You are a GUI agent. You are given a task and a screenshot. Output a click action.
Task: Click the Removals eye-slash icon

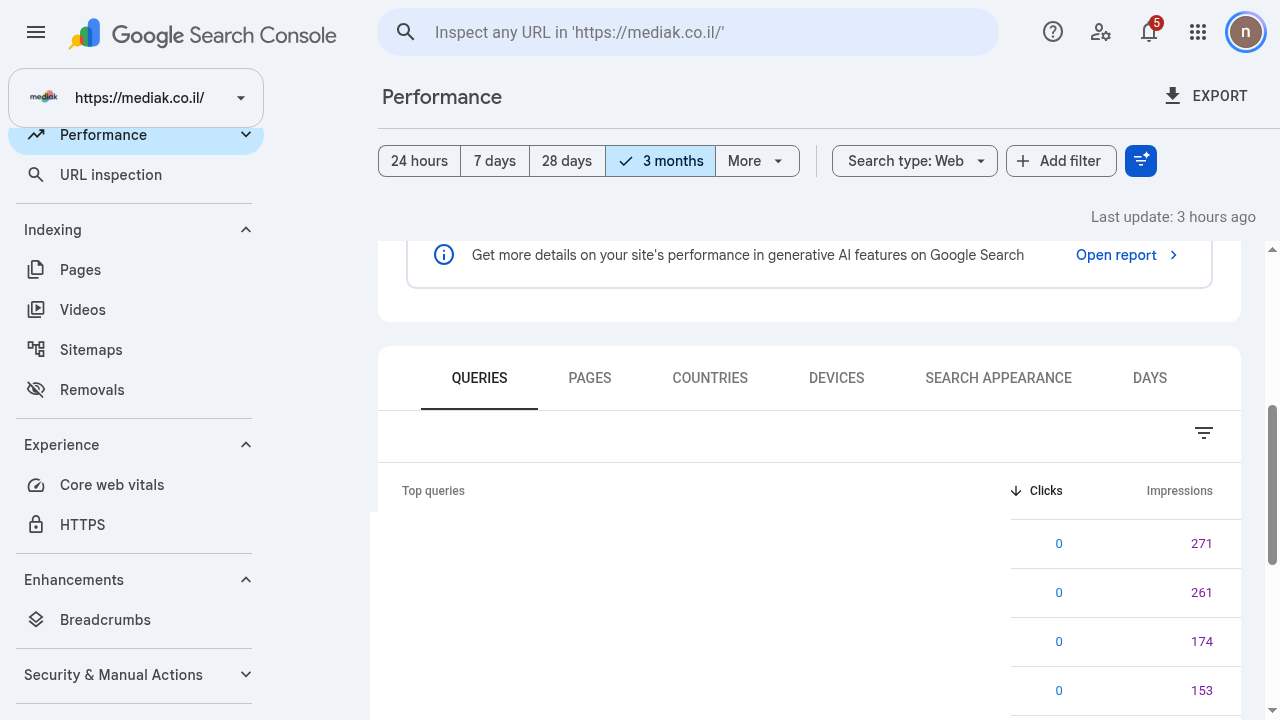tap(36, 390)
